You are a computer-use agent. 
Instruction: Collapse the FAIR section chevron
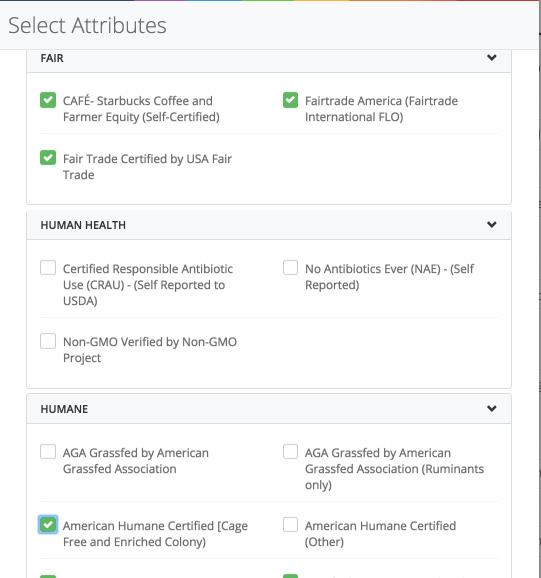click(492, 58)
